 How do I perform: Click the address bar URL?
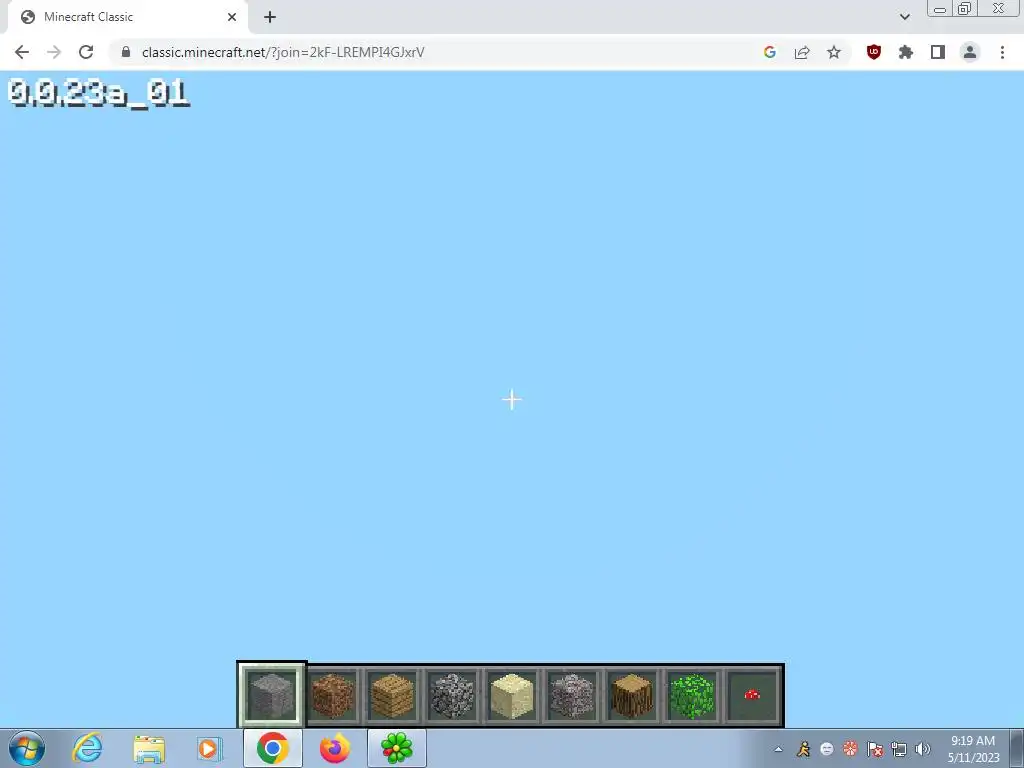pyautogui.click(x=283, y=52)
